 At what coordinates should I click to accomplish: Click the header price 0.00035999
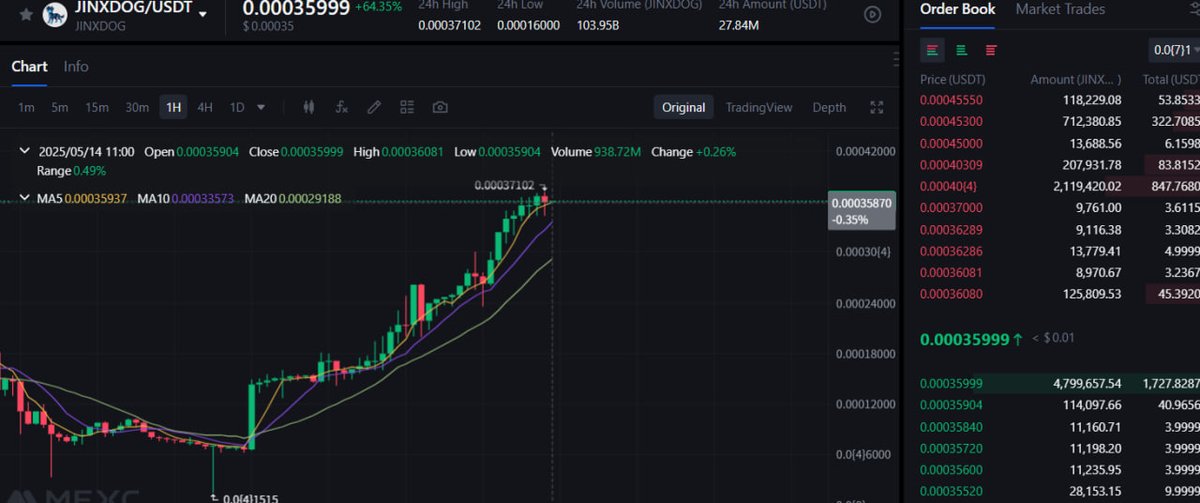[x=296, y=9]
